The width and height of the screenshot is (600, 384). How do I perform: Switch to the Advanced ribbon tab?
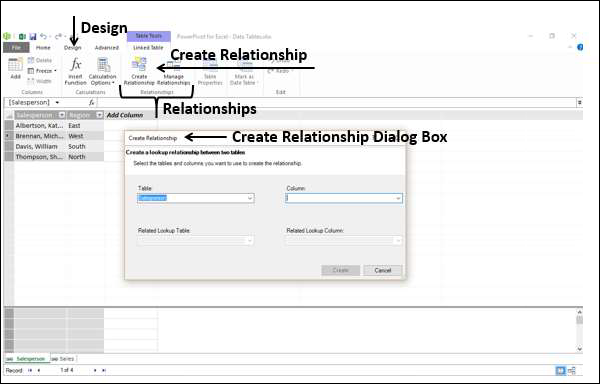coord(107,47)
